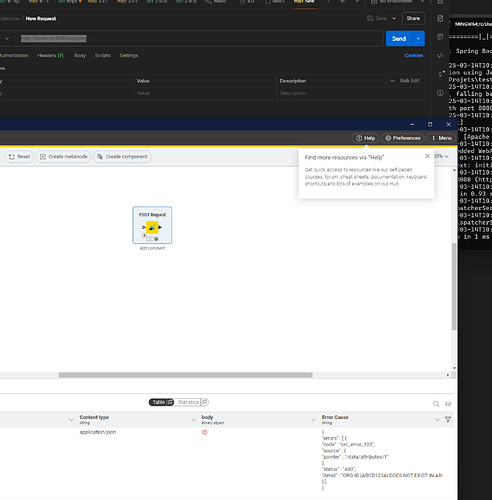492x500 pixels.
Task: Select the Table view toggle
Action: [x=159, y=402]
